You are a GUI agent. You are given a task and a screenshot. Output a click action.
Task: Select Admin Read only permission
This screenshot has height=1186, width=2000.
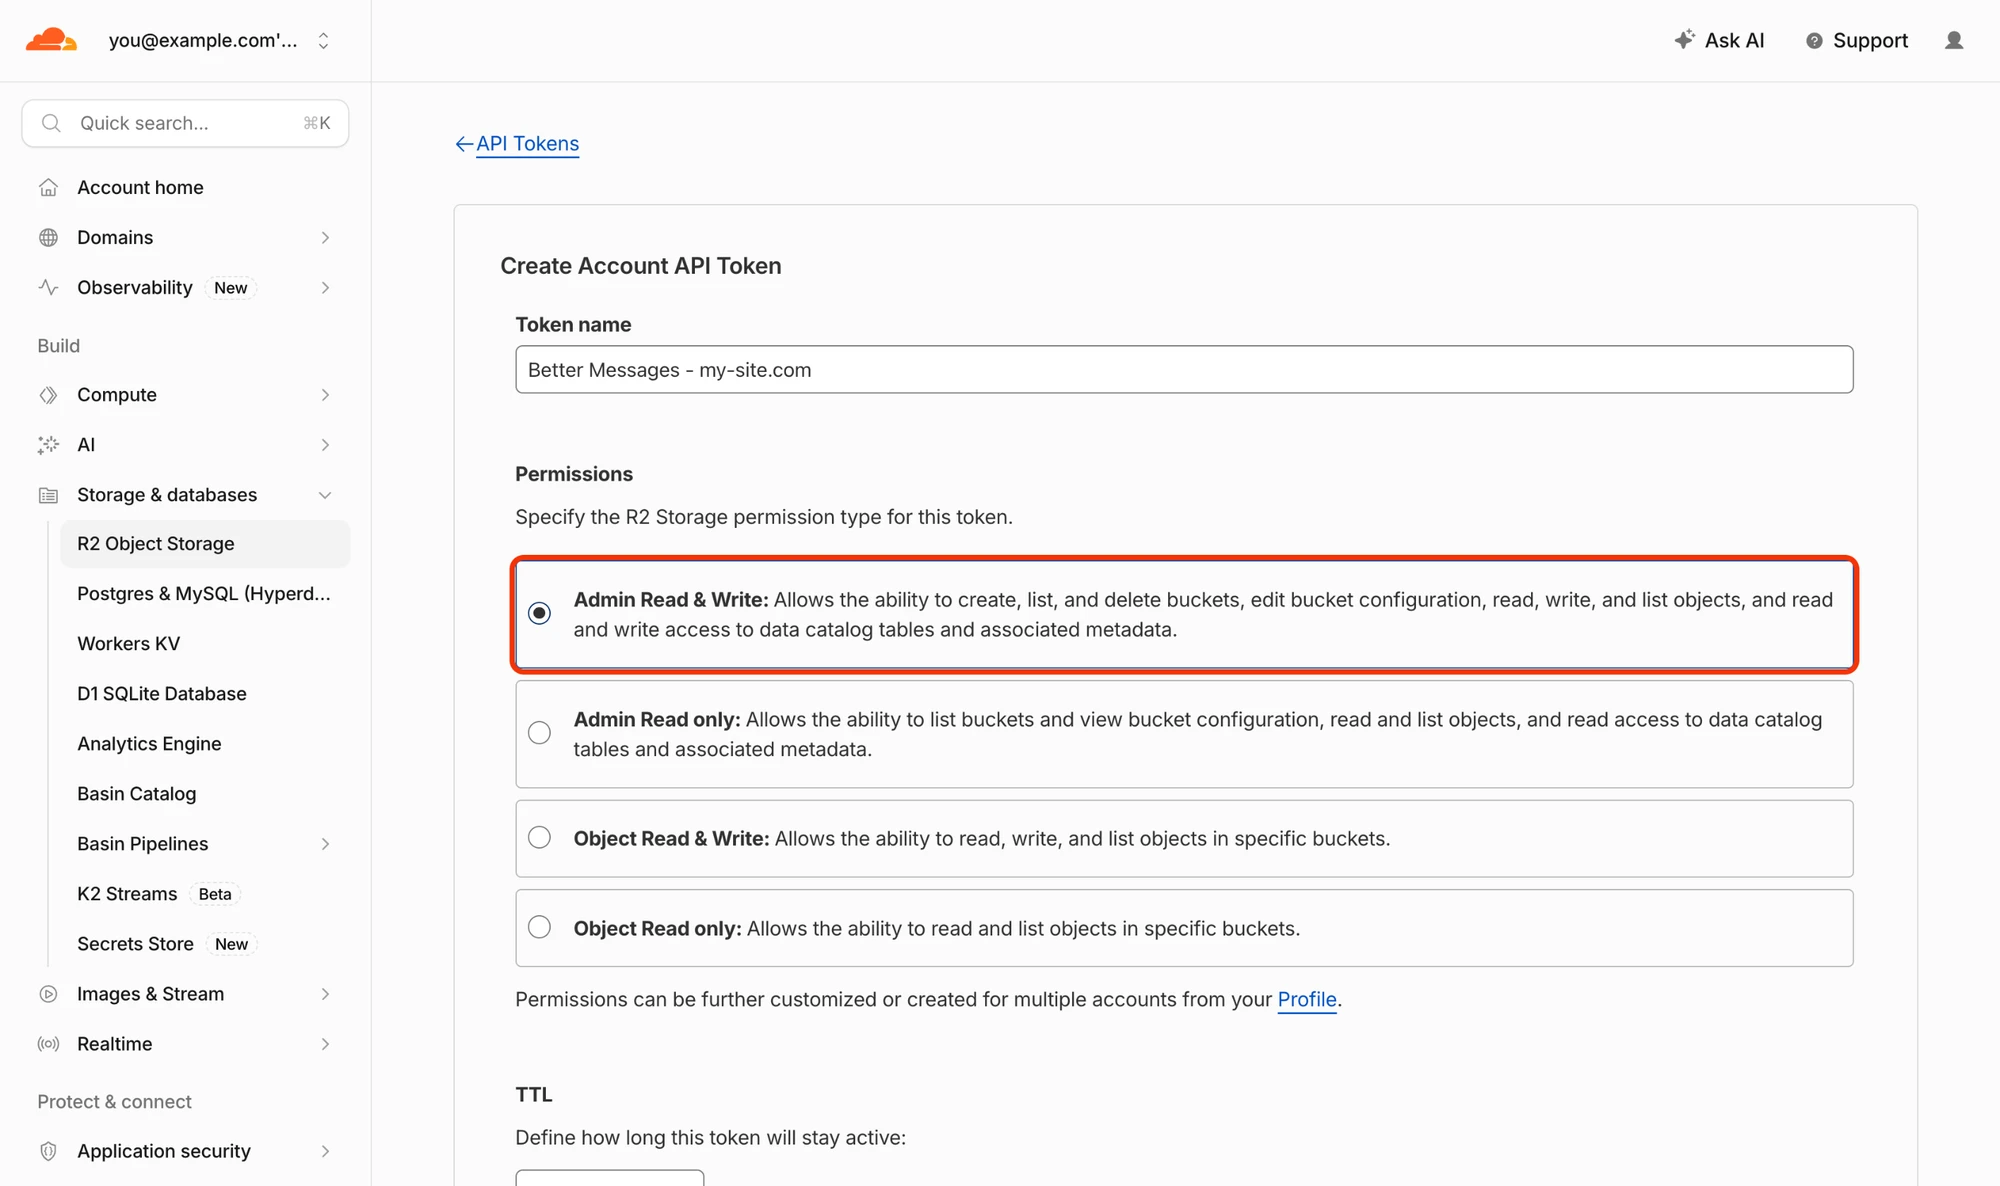[539, 733]
